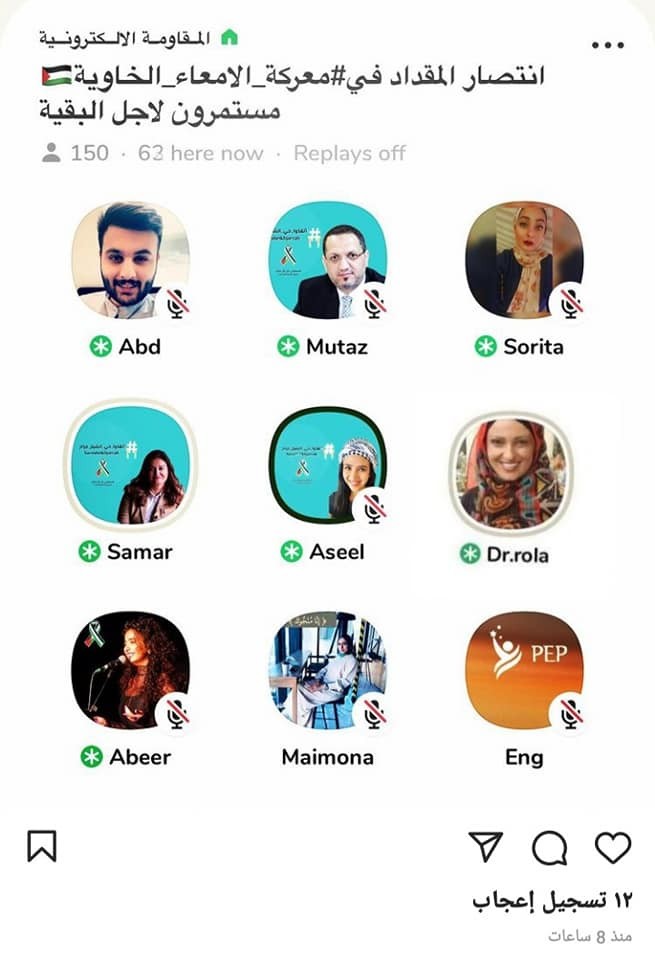Click the Aseel name label

(x=337, y=552)
